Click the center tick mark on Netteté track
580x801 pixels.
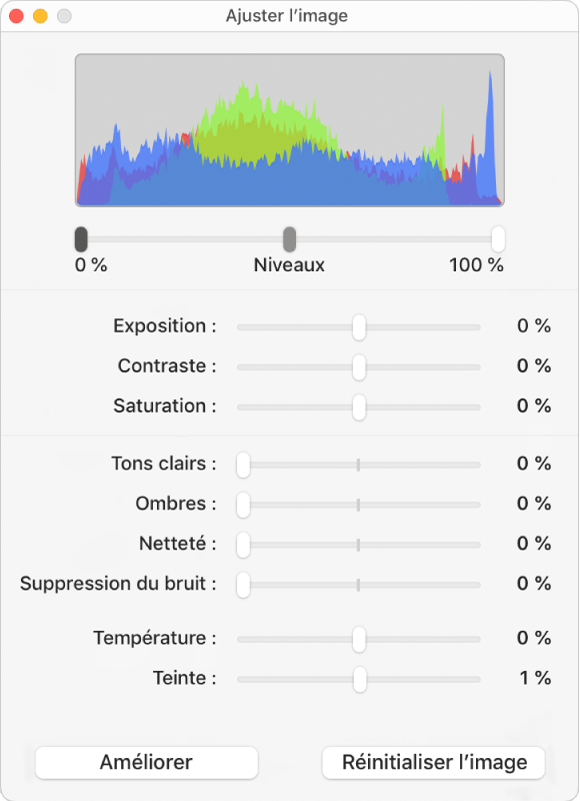pos(358,545)
